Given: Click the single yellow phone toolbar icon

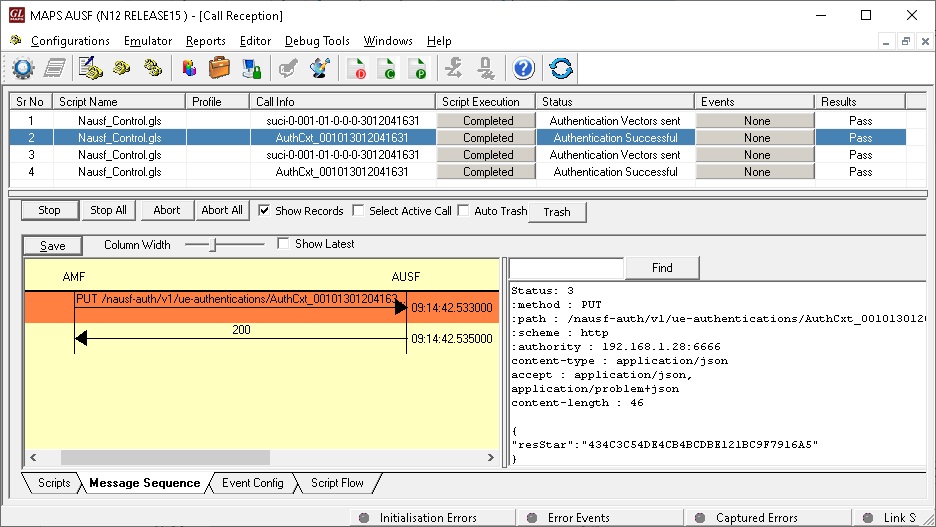Looking at the screenshot, I should click(x=122, y=68).
